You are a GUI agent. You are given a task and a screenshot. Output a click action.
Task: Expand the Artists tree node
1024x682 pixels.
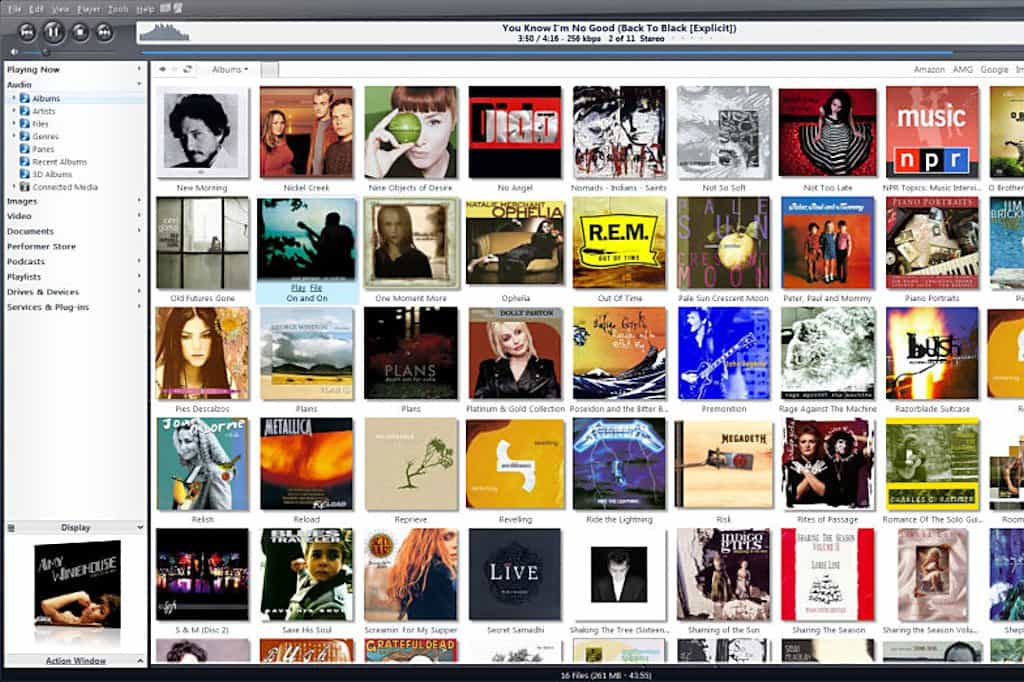14,111
